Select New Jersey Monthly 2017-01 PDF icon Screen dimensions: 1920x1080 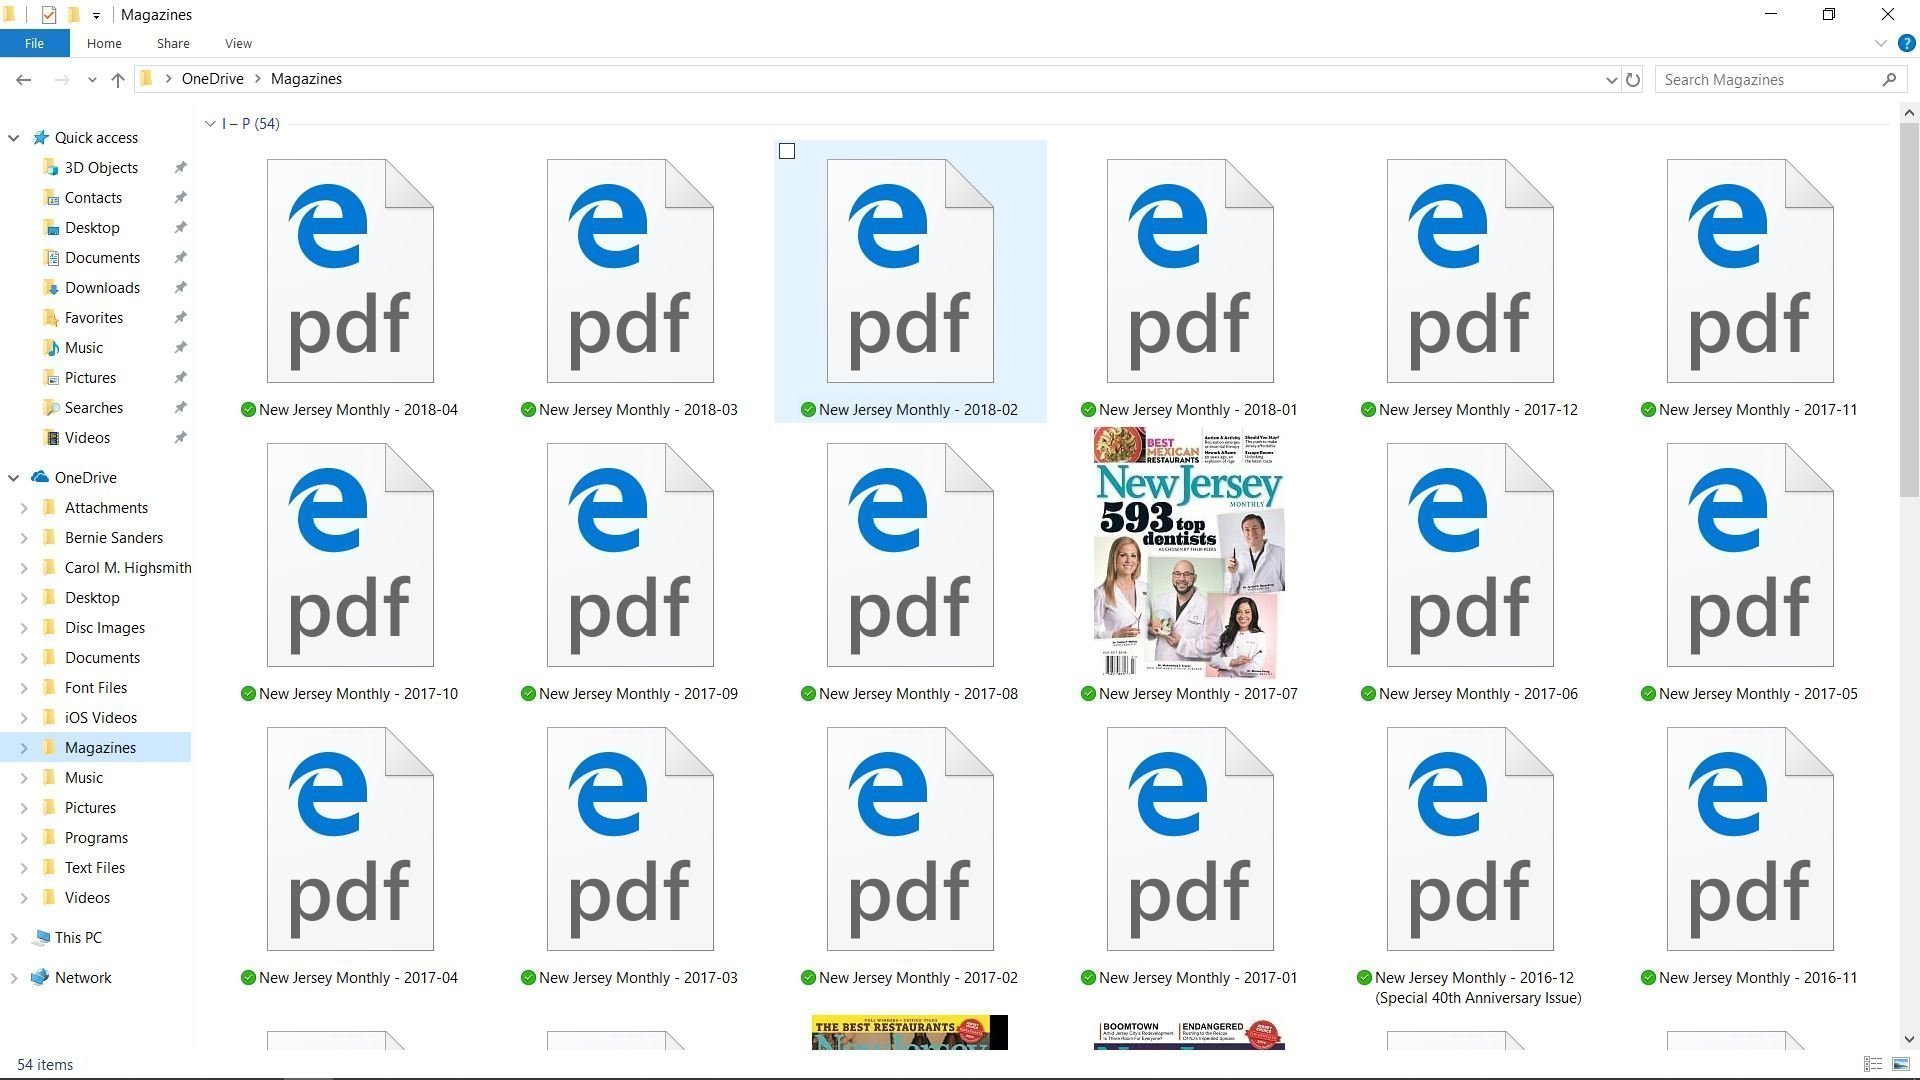click(1190, 839)
